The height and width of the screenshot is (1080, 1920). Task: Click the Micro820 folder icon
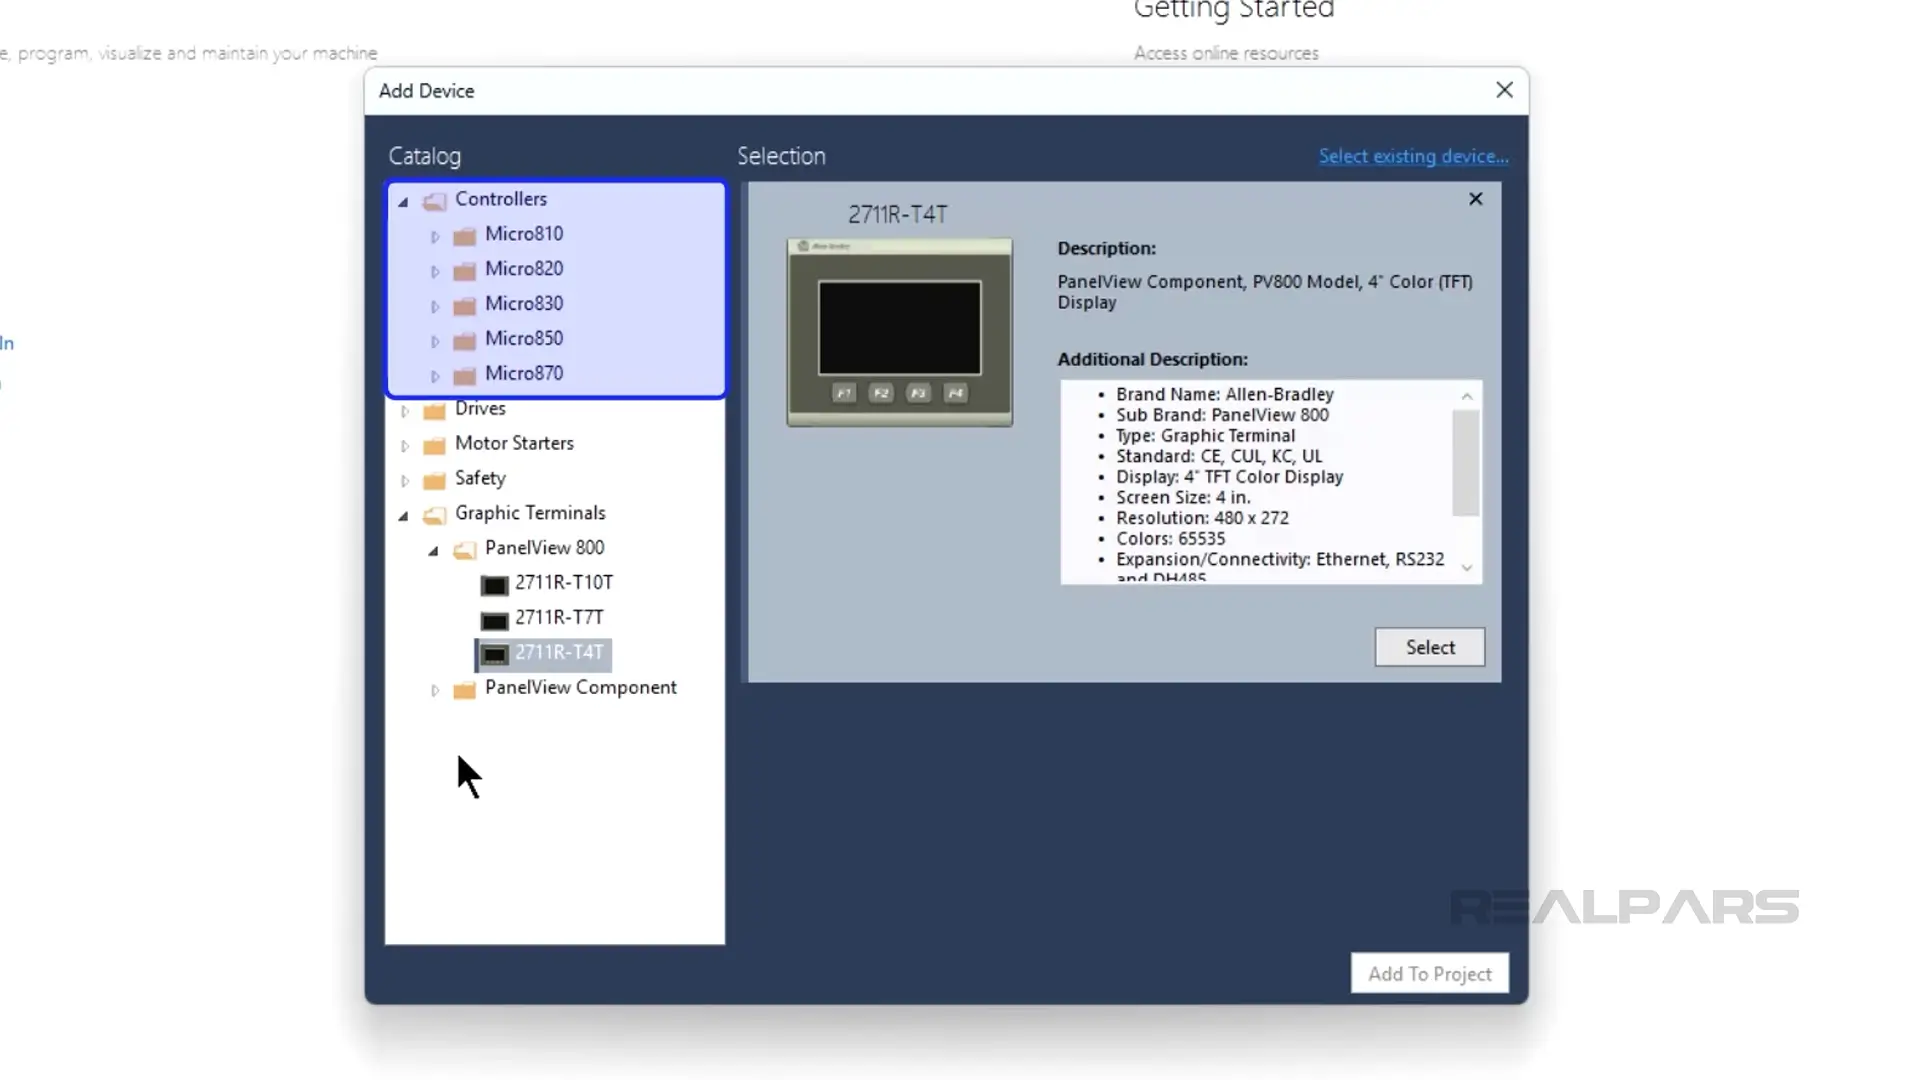(x=464, y=271)
